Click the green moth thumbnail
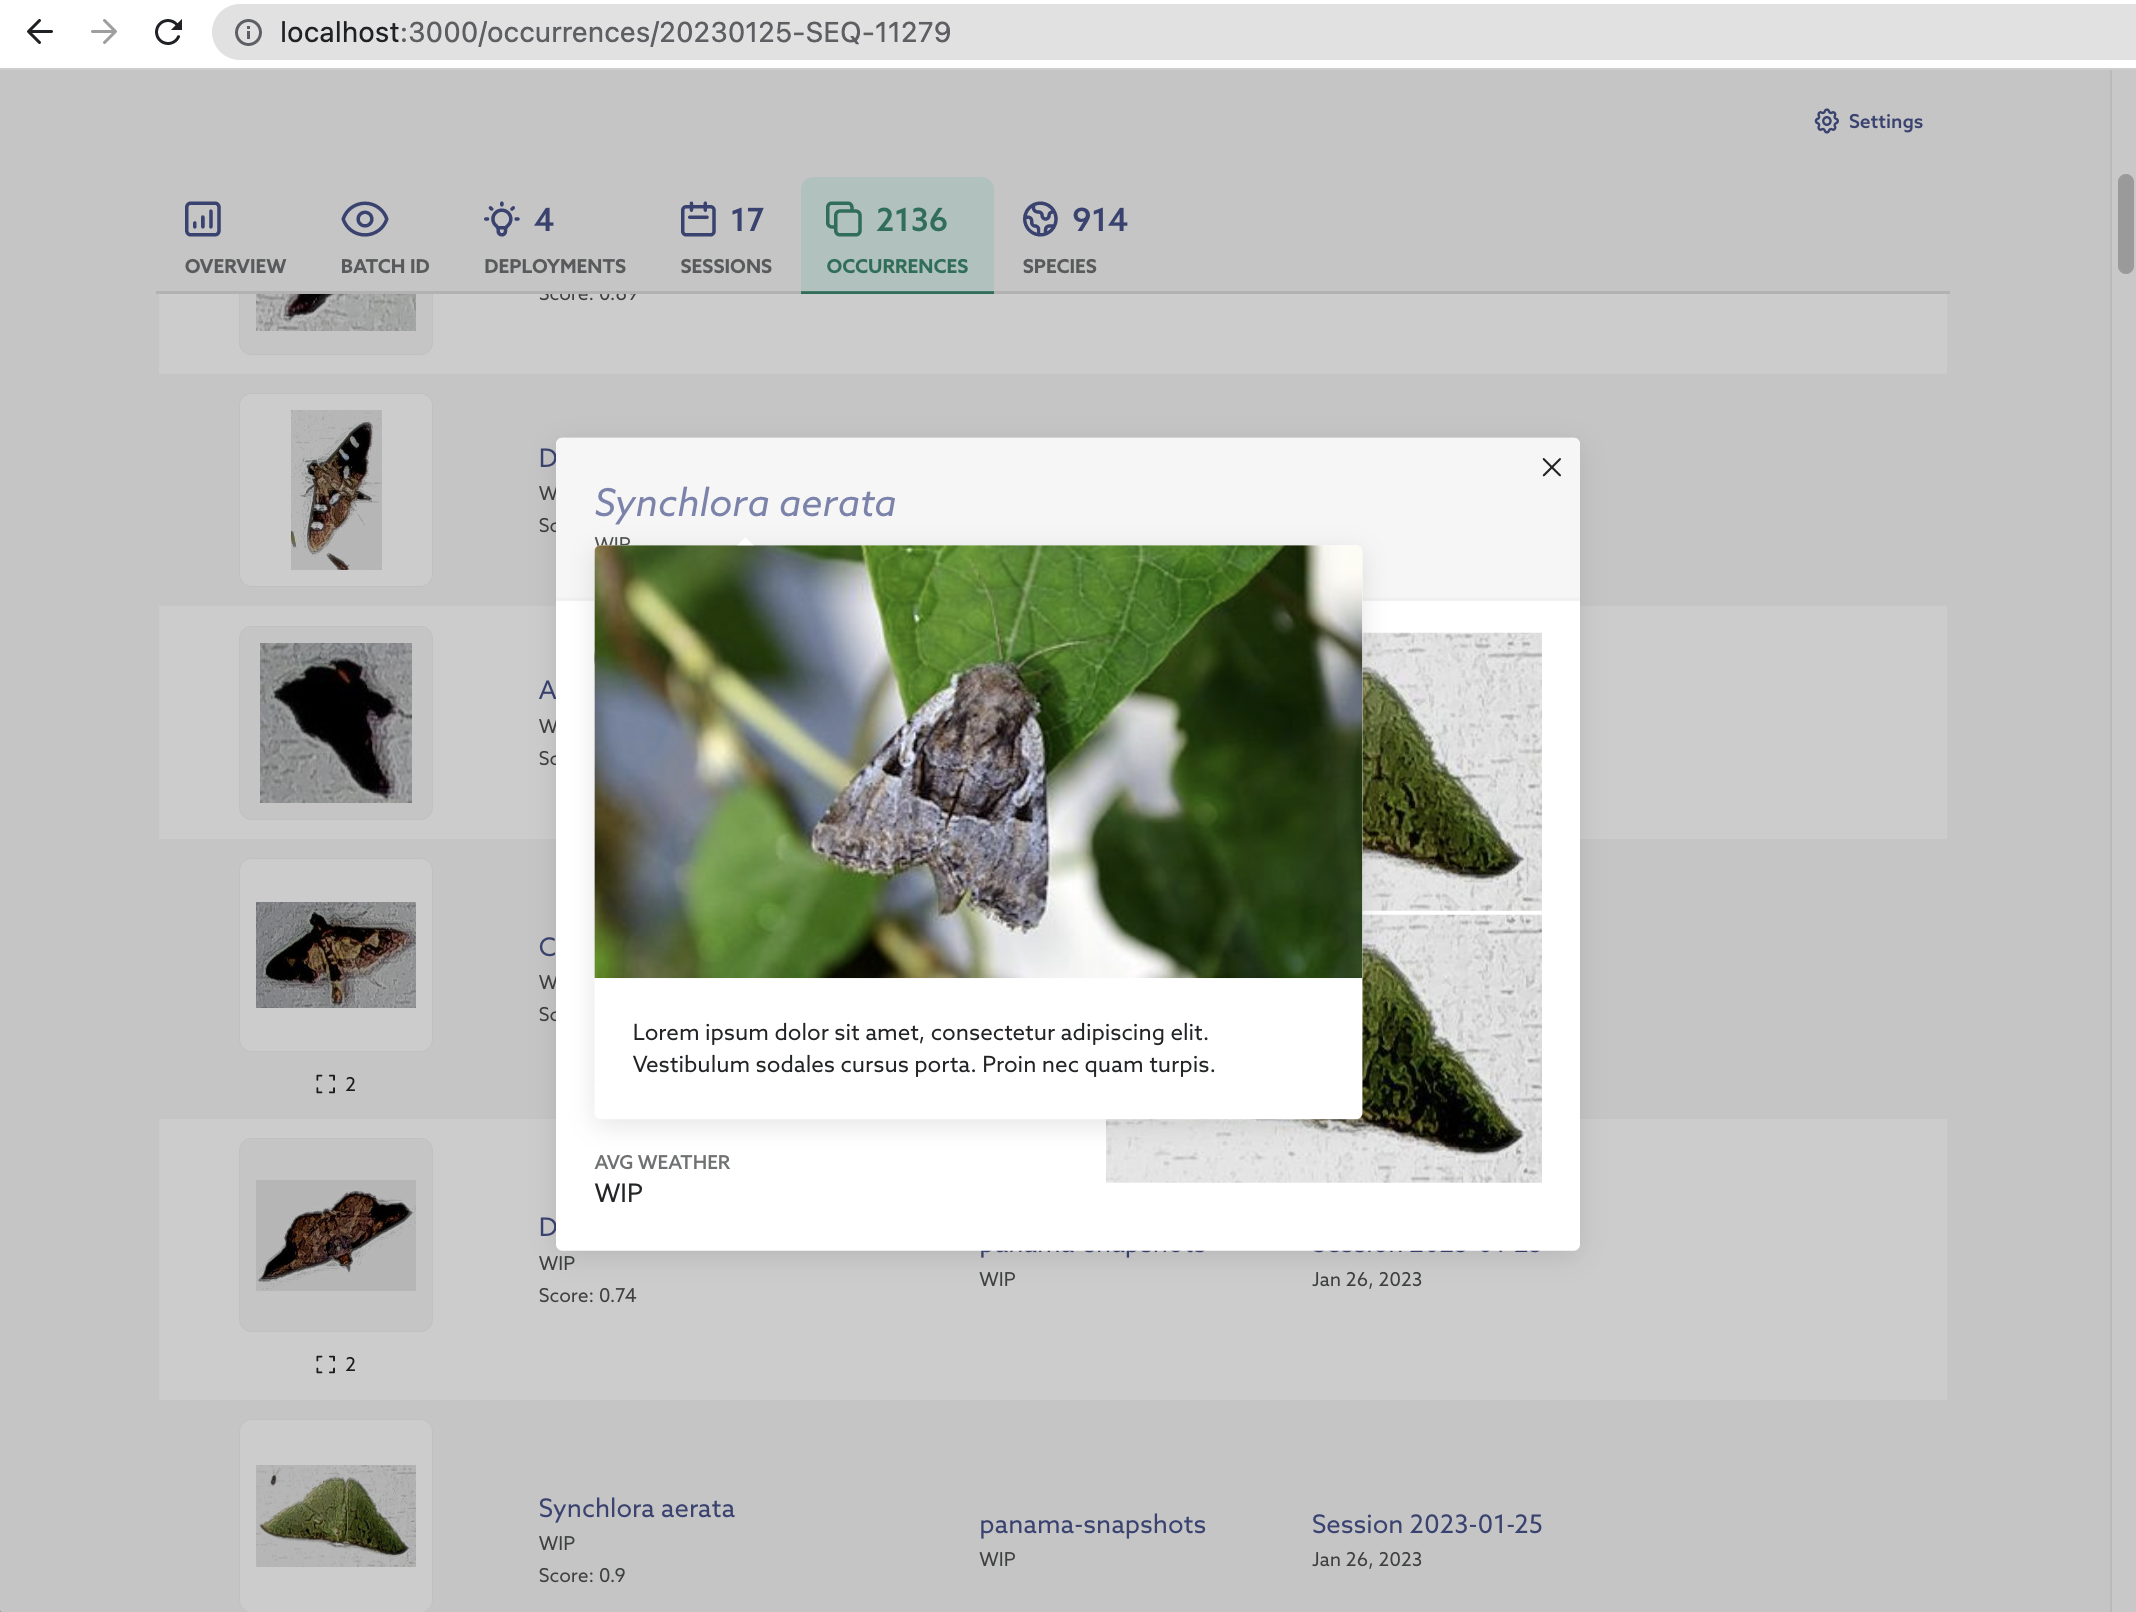Image resolution: width=2136 pixels, height=1612 pixels. [x=336, y=1515]
